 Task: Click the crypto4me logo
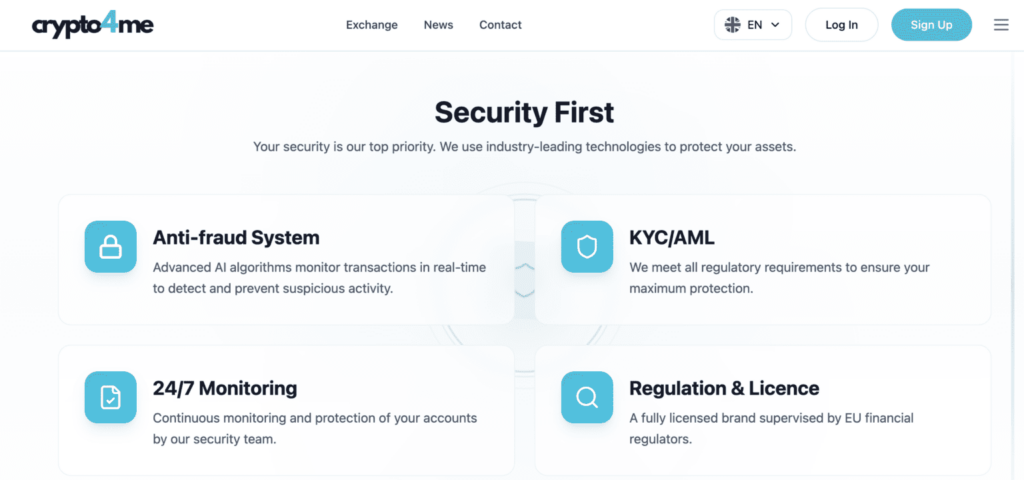(92, 25)
